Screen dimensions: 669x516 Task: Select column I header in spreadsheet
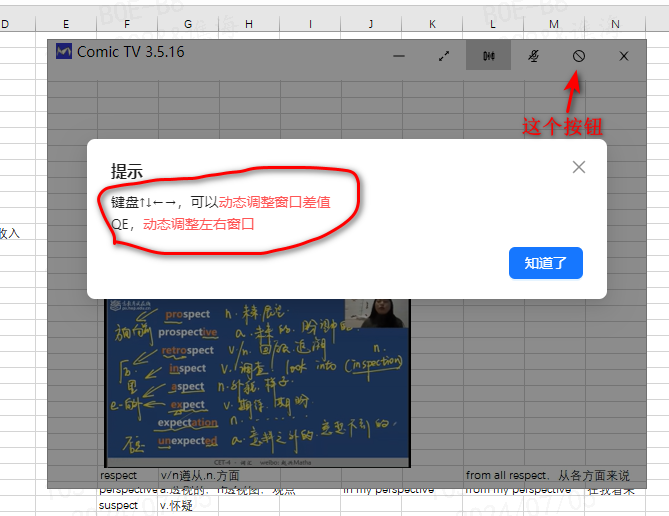pos(310,24)
